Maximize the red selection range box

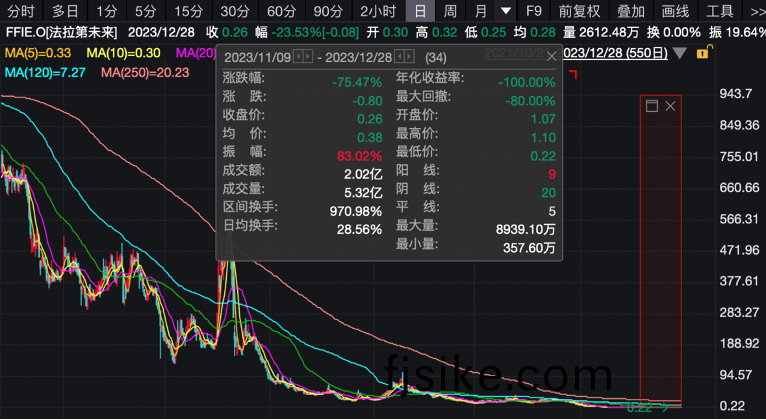[652, 106]
